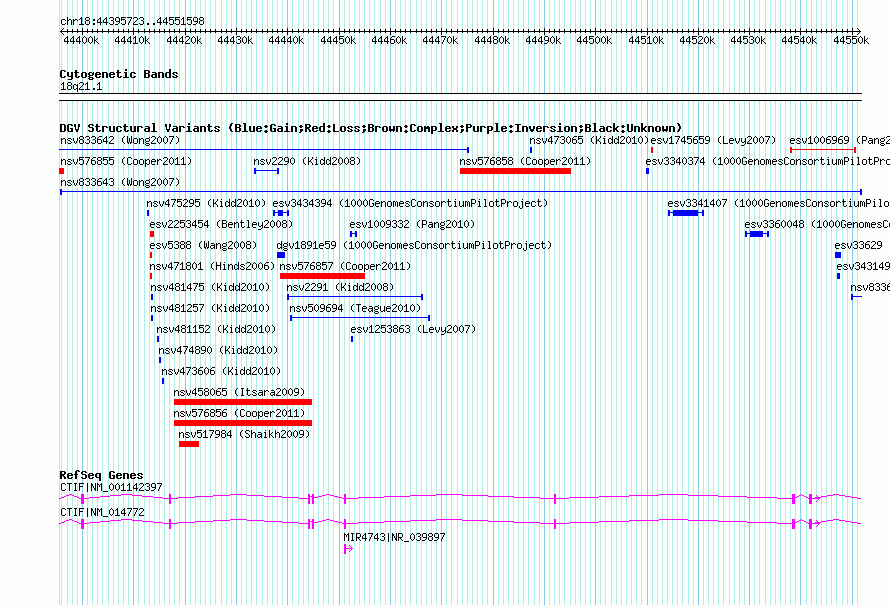
Task: Click the chr18:44395723..44551598 coordinates text
Action: (x=132, y=21)
